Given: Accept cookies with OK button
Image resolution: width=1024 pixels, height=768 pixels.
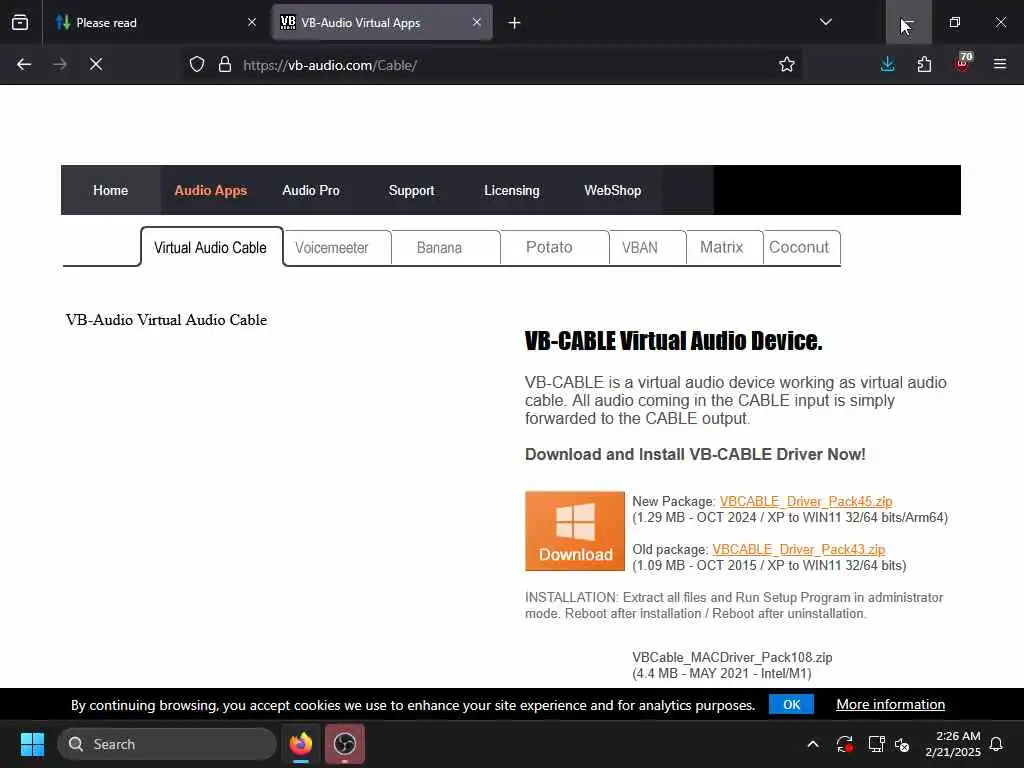Looking at the screenshot, I should [x=792, y=705].
